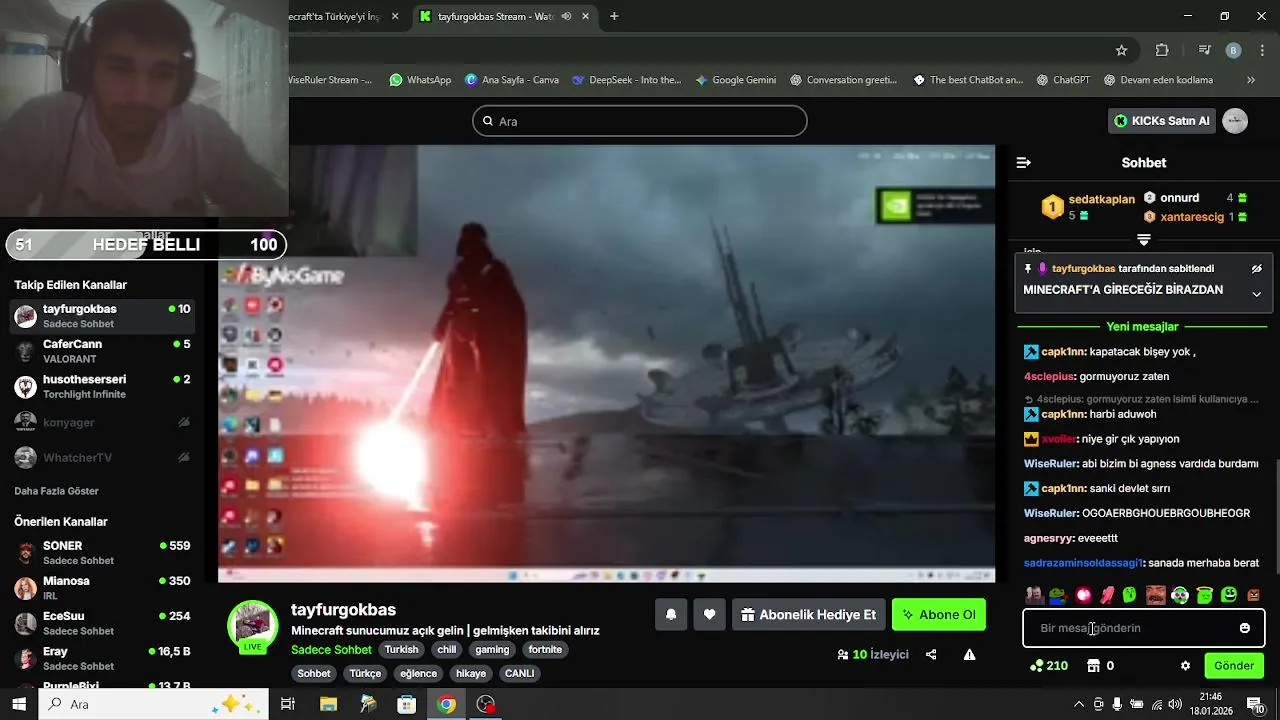The height and width of the screenshot is (720, 1280).
Task: Click the Pepe frog emote
Action: [x=1059, y=595]
